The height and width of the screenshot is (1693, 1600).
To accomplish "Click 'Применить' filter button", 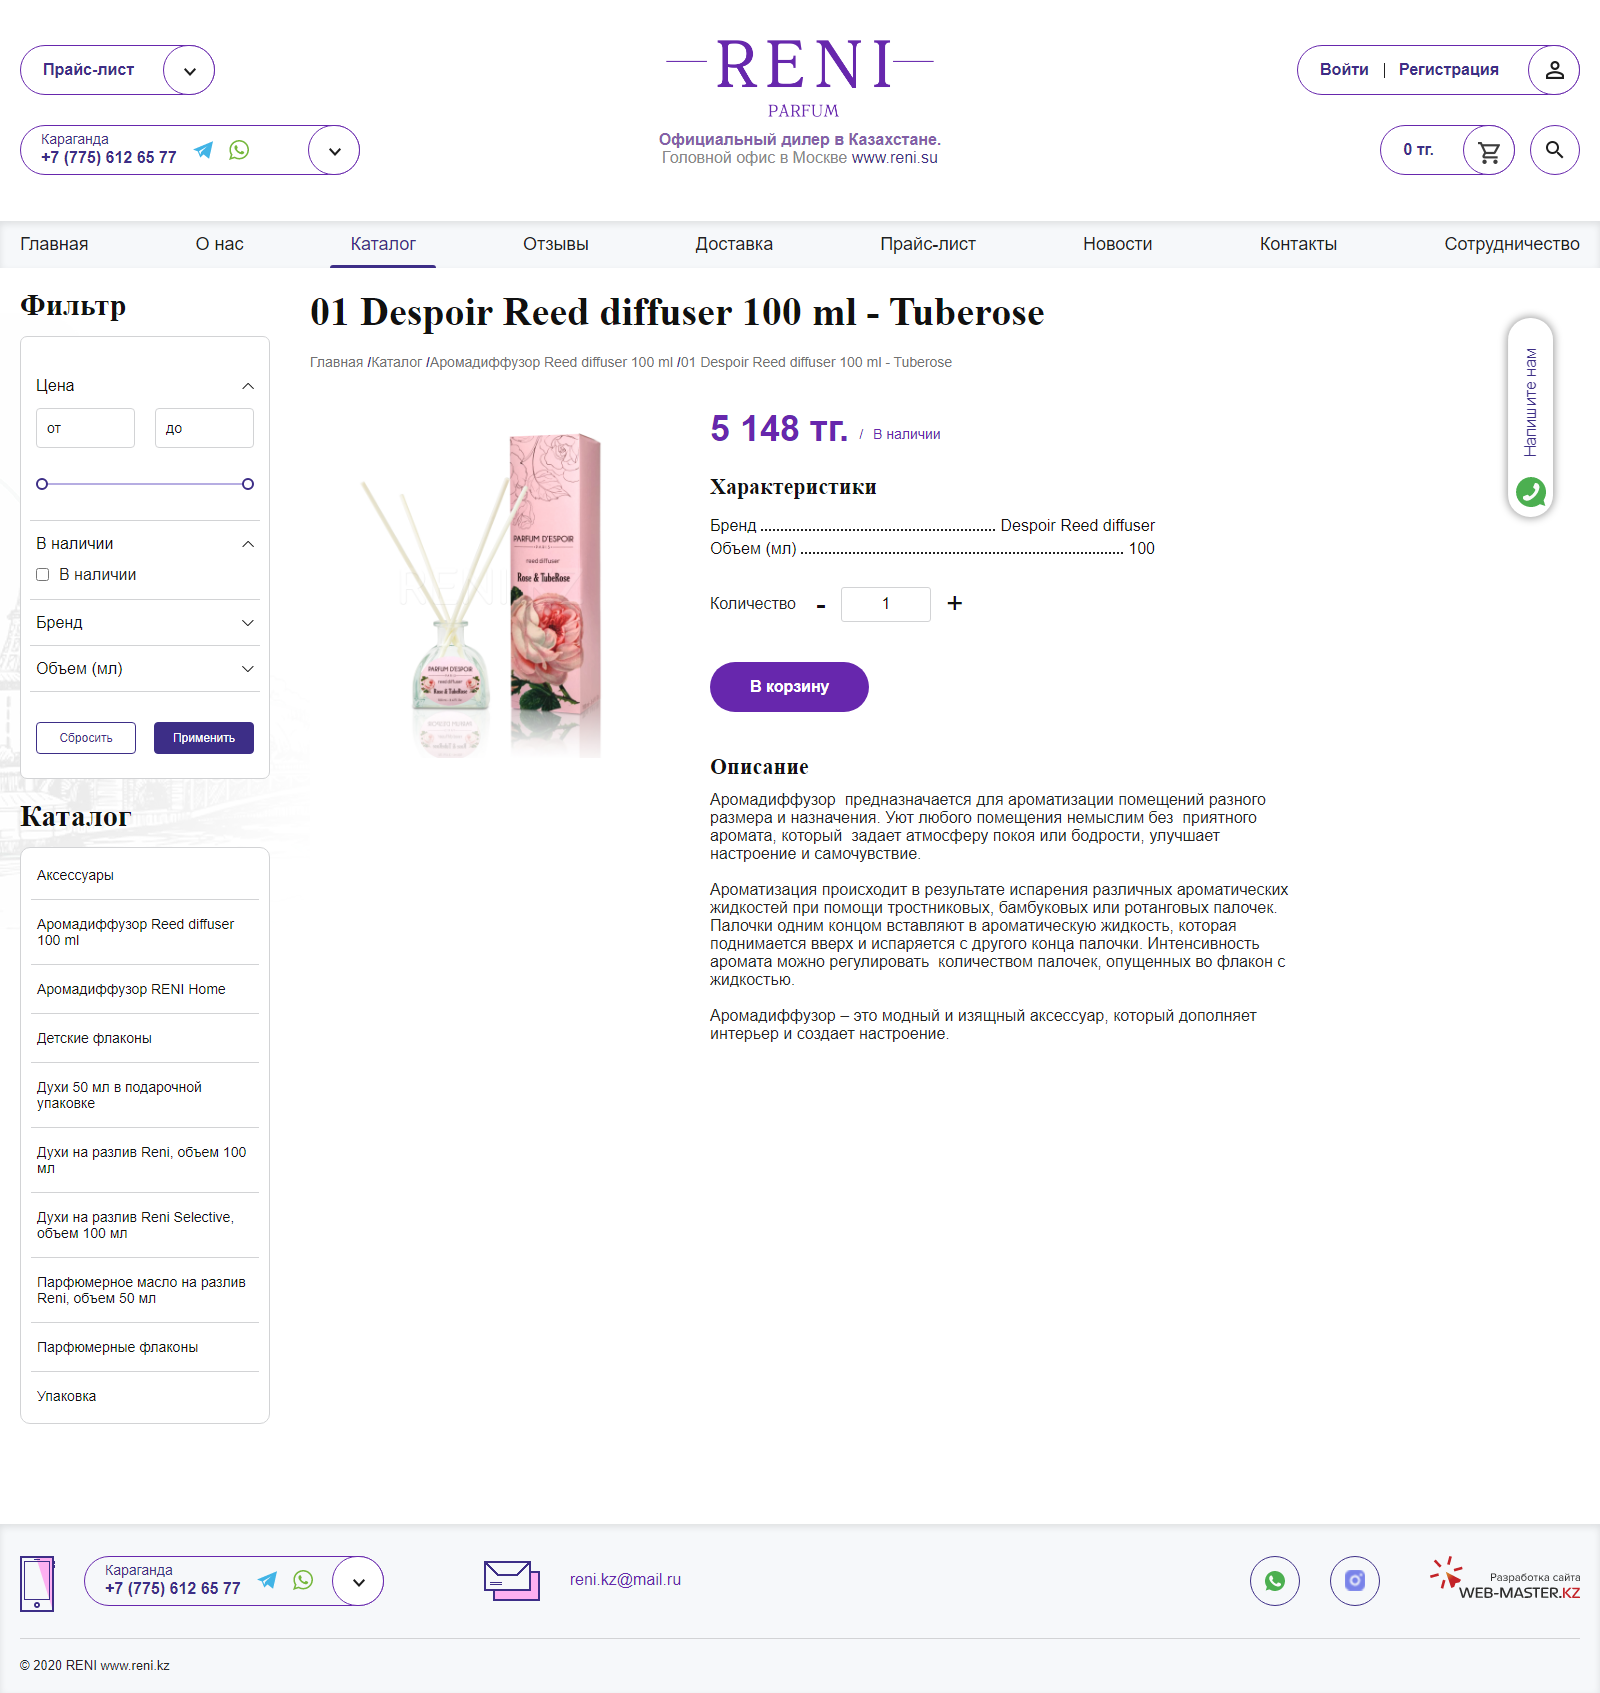I will coord(204,738).
